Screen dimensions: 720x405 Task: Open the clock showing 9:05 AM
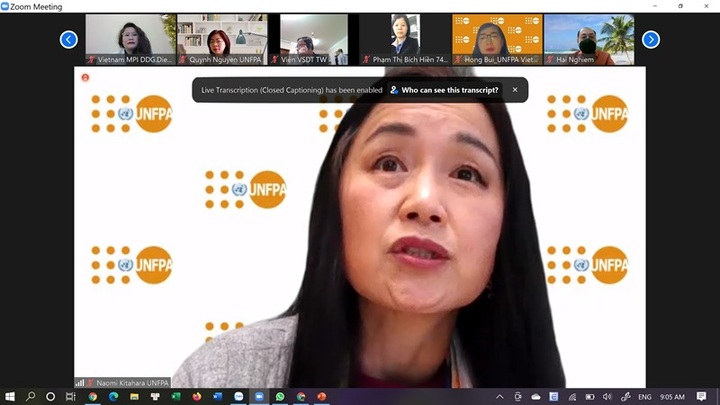click(x=672, y=397)
